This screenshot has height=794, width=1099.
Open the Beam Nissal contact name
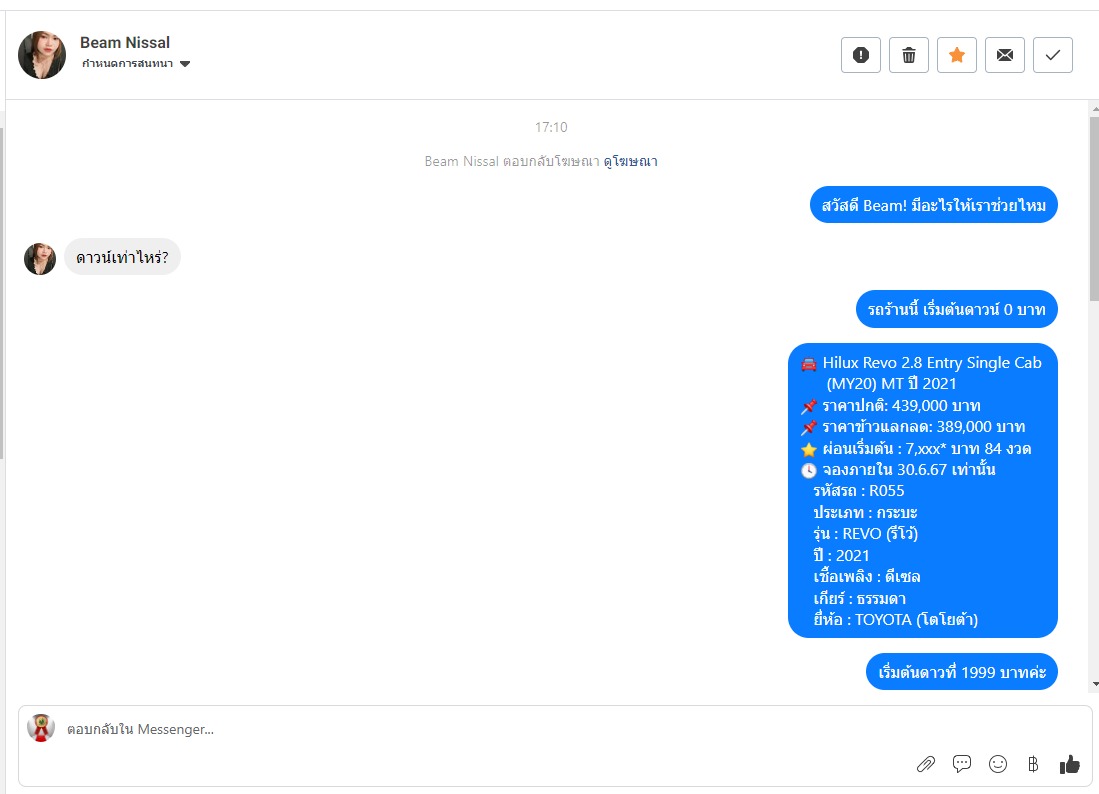pyautogui.click(x=125, y=43)
